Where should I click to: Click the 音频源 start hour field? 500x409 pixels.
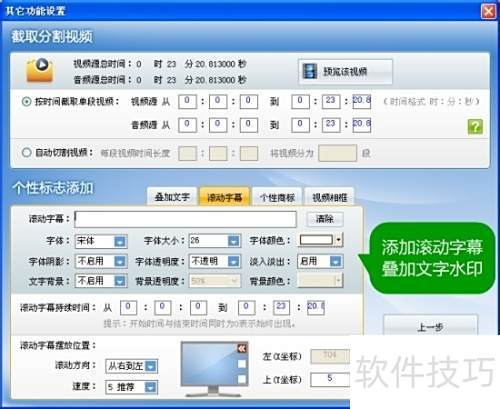[187, 125]
